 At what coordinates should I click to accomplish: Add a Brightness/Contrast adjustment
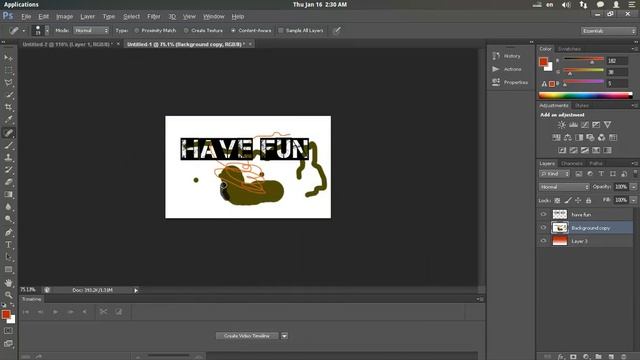562,124
